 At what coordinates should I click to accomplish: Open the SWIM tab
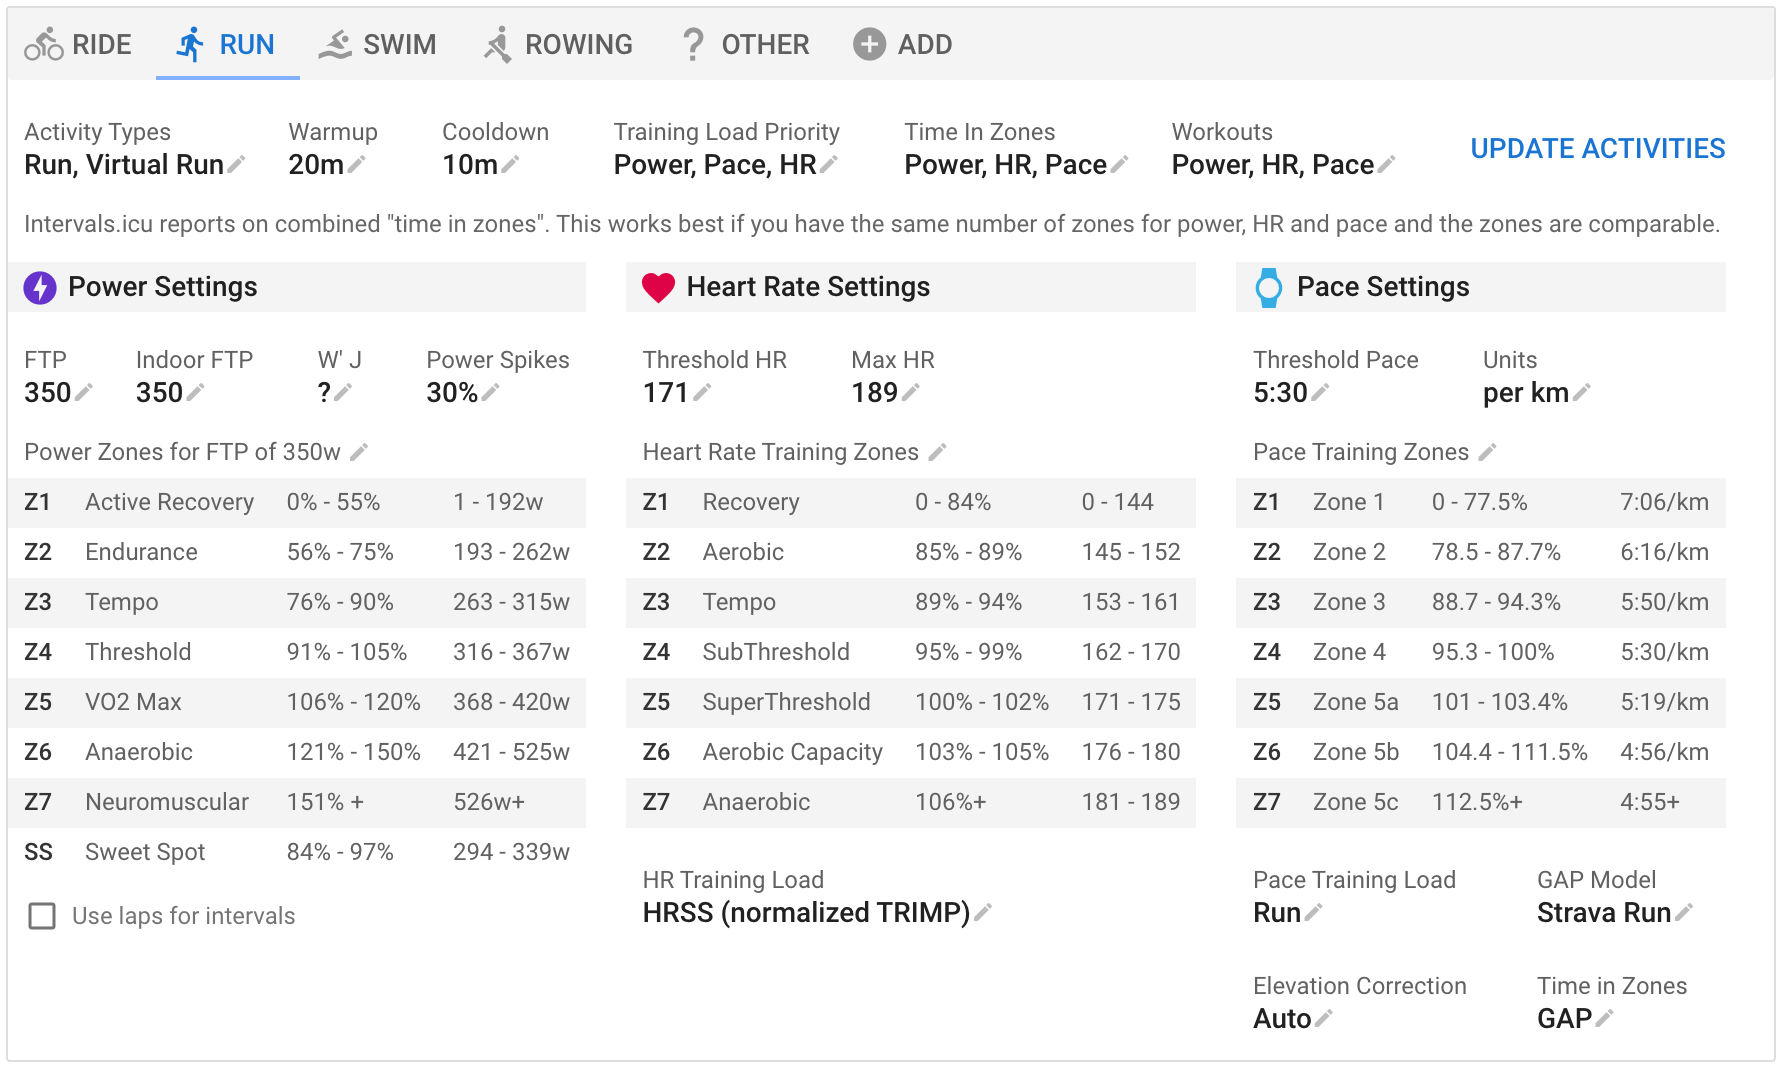(377, 45)
